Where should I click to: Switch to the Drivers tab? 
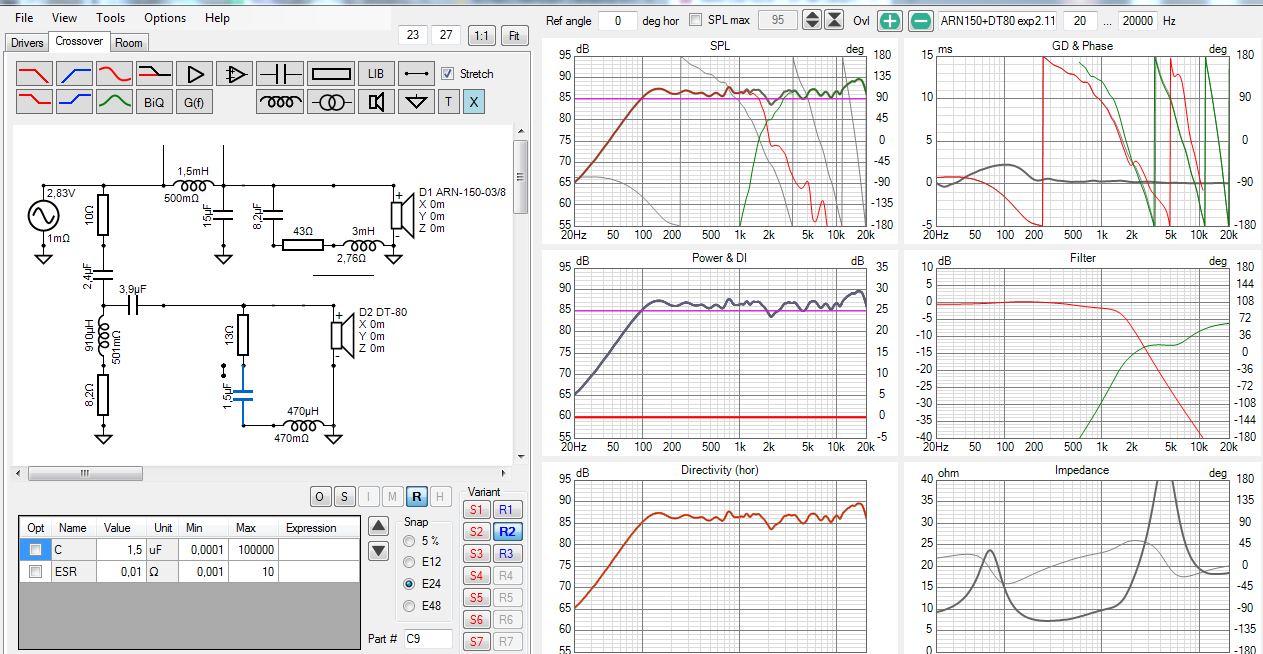pos(27,43)
